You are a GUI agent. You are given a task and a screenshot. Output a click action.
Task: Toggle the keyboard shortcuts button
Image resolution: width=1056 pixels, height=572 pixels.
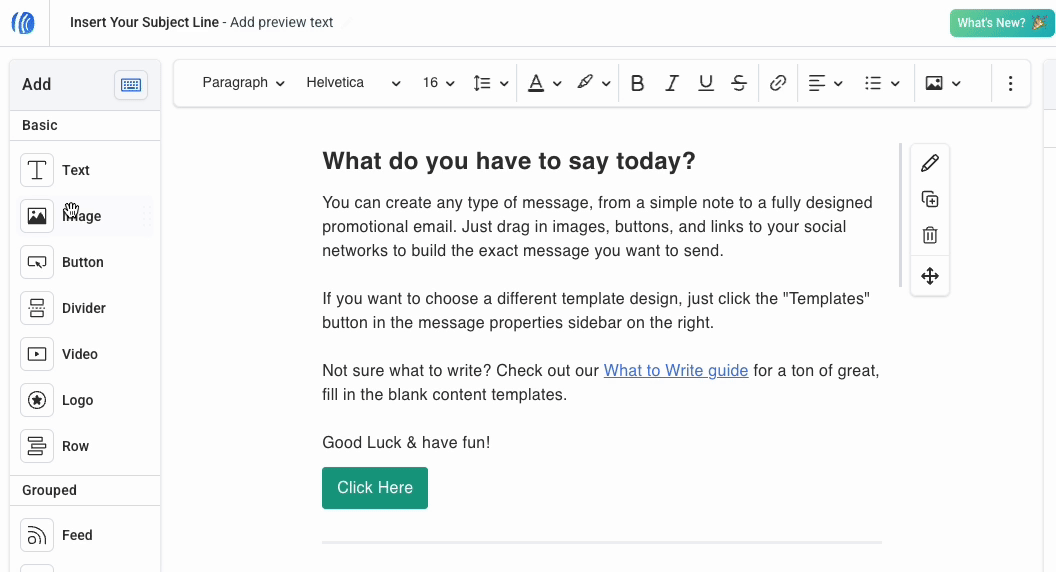(131, 85)
